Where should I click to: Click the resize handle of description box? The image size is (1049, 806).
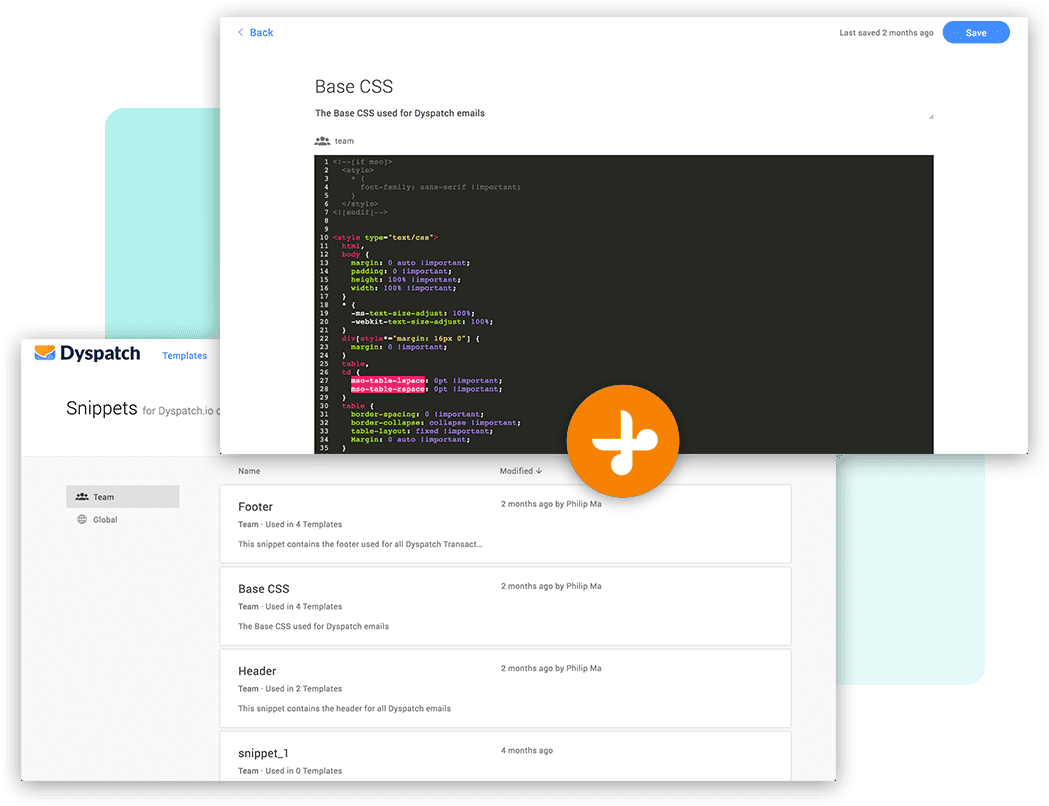(931, 117)
